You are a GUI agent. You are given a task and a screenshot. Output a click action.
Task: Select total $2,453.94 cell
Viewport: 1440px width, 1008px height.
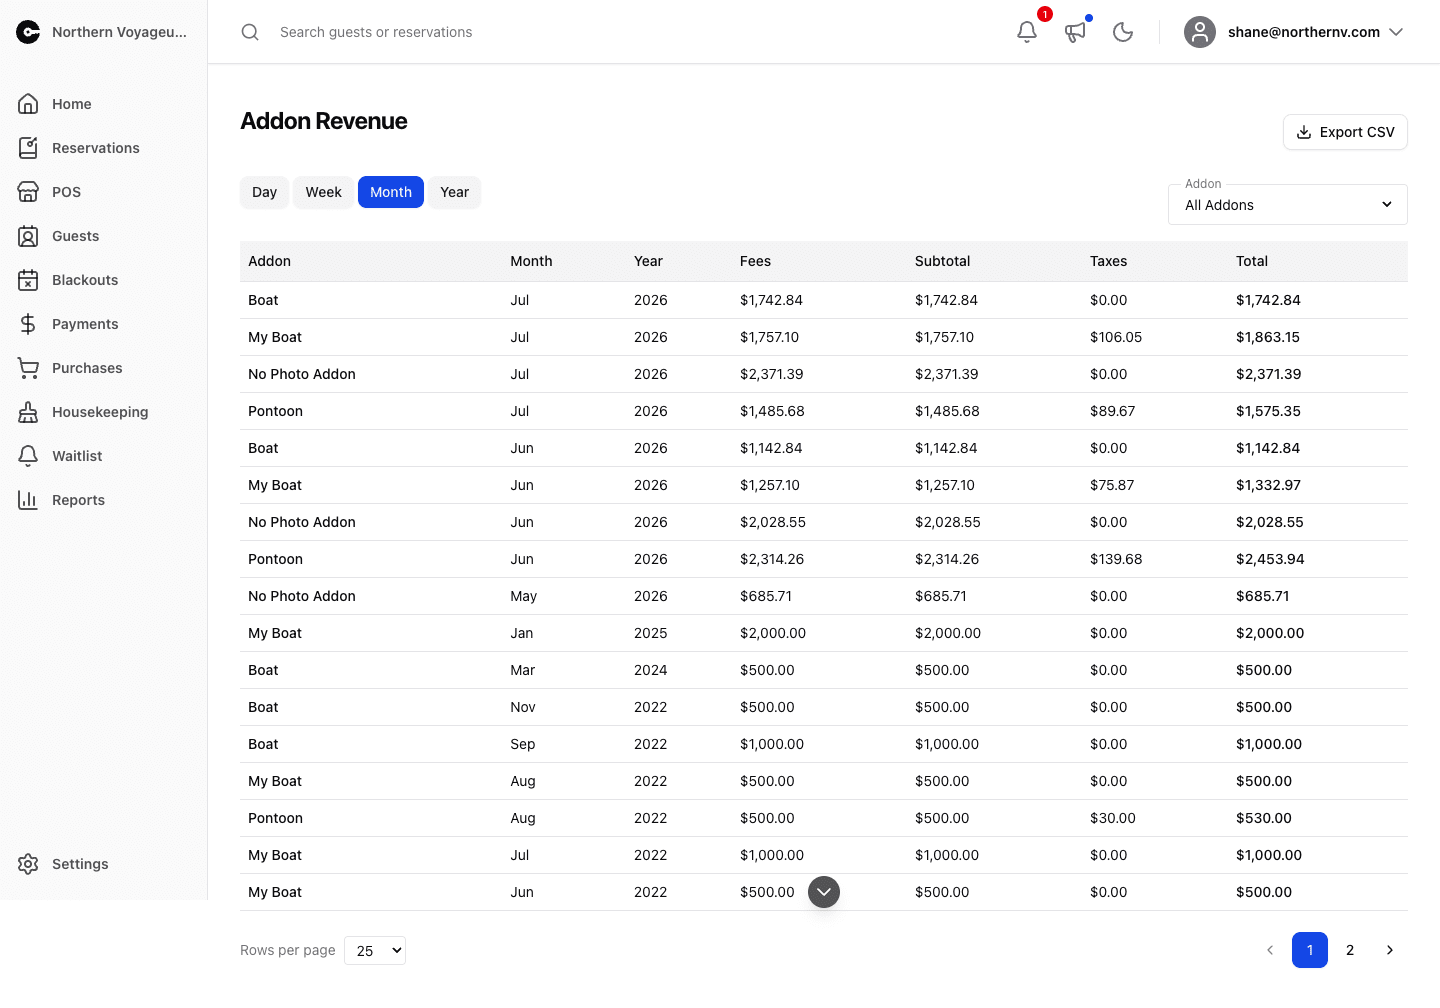coord(1270,559)
